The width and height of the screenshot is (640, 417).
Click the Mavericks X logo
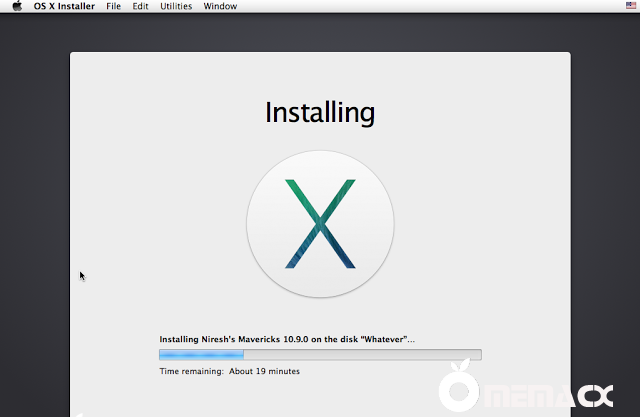[320, 224]
